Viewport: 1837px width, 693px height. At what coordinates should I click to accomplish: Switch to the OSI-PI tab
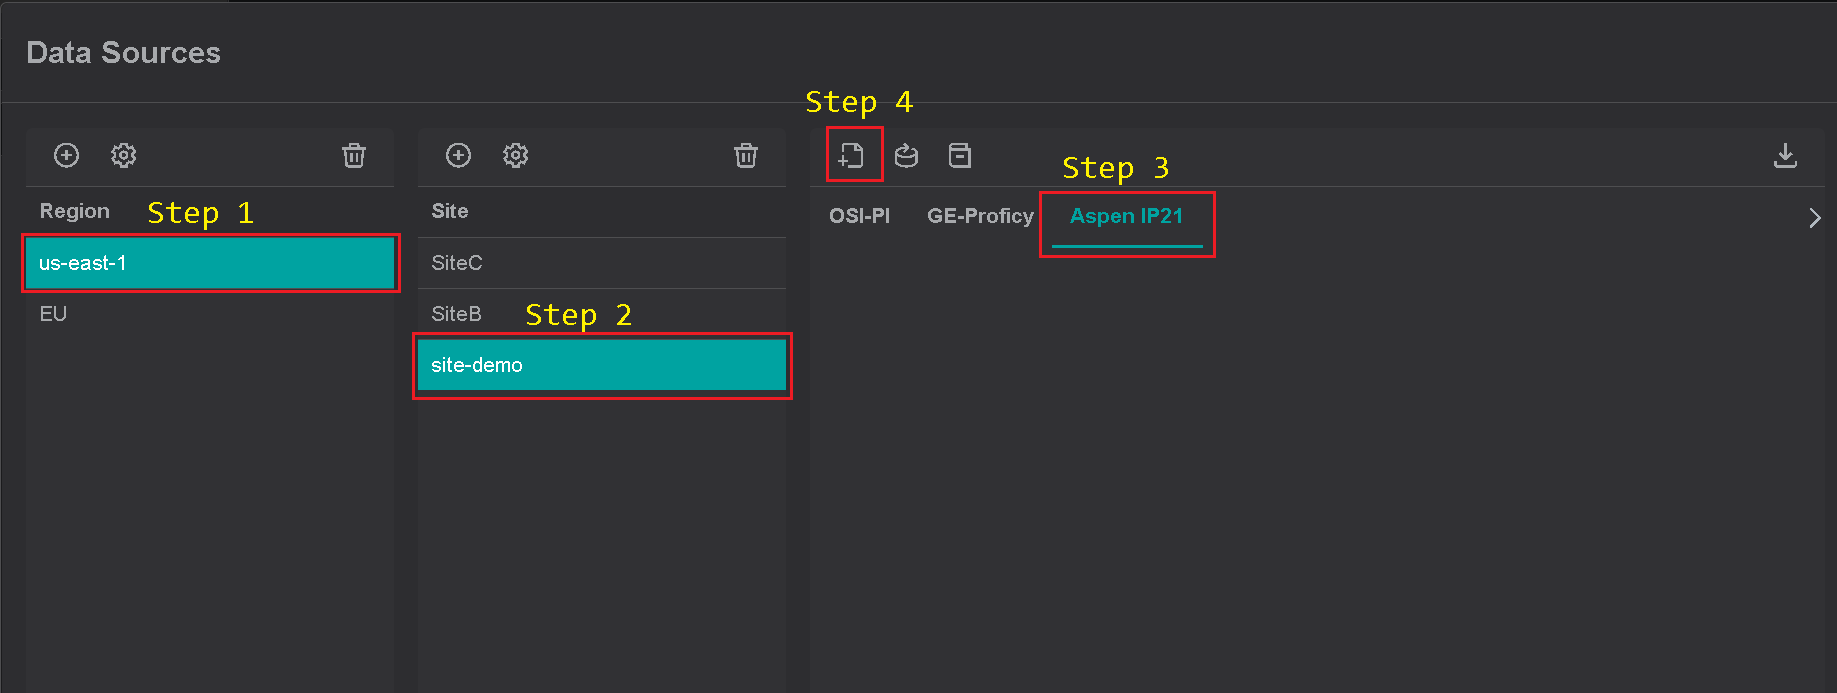859,216
